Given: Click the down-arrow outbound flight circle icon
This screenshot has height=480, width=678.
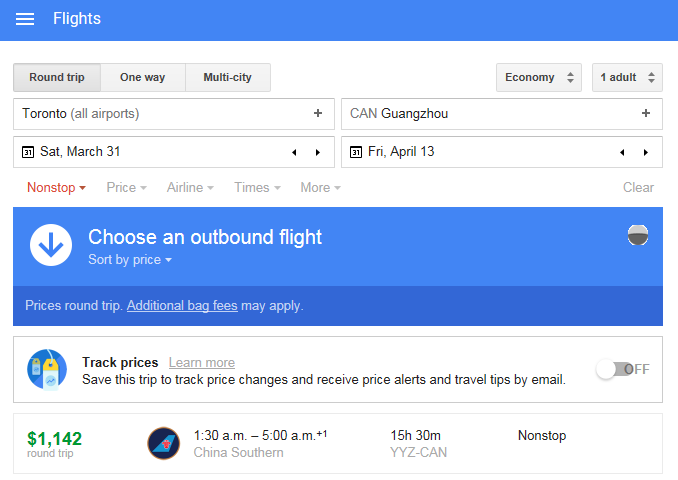Looking at the screenshot, I should pos(51,245).
